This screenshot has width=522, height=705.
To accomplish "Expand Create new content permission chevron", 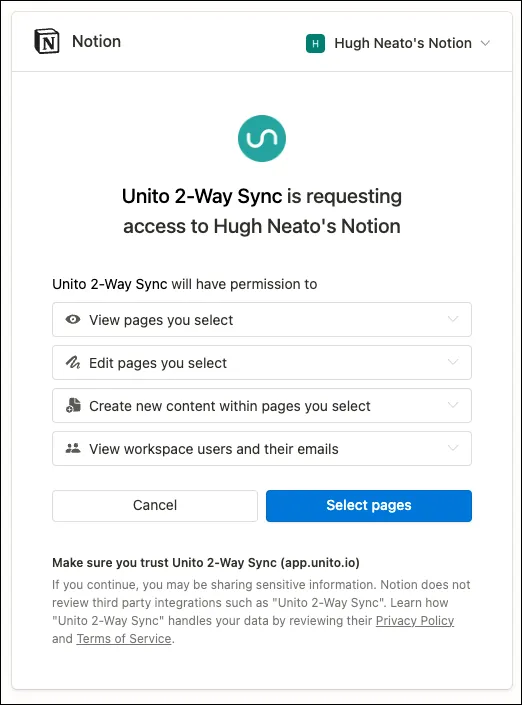I will (453, 405).
